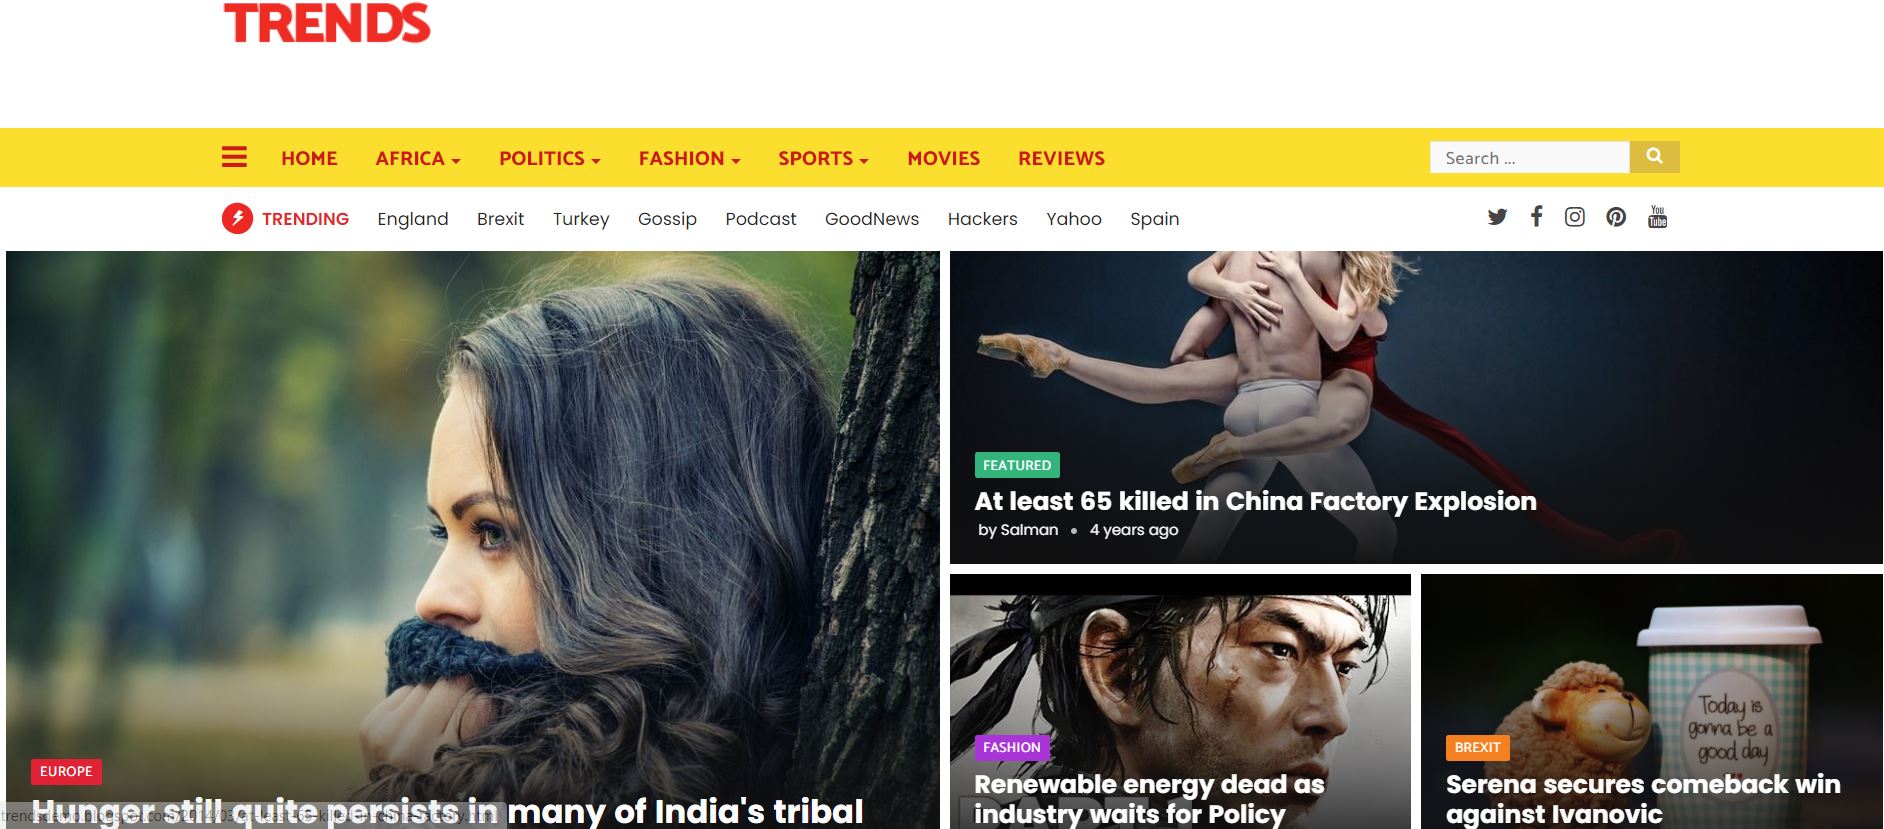This screenshot has width=1884, height=829.
Task: Expand the Africa dropdown menu
Action: point(418,158)
